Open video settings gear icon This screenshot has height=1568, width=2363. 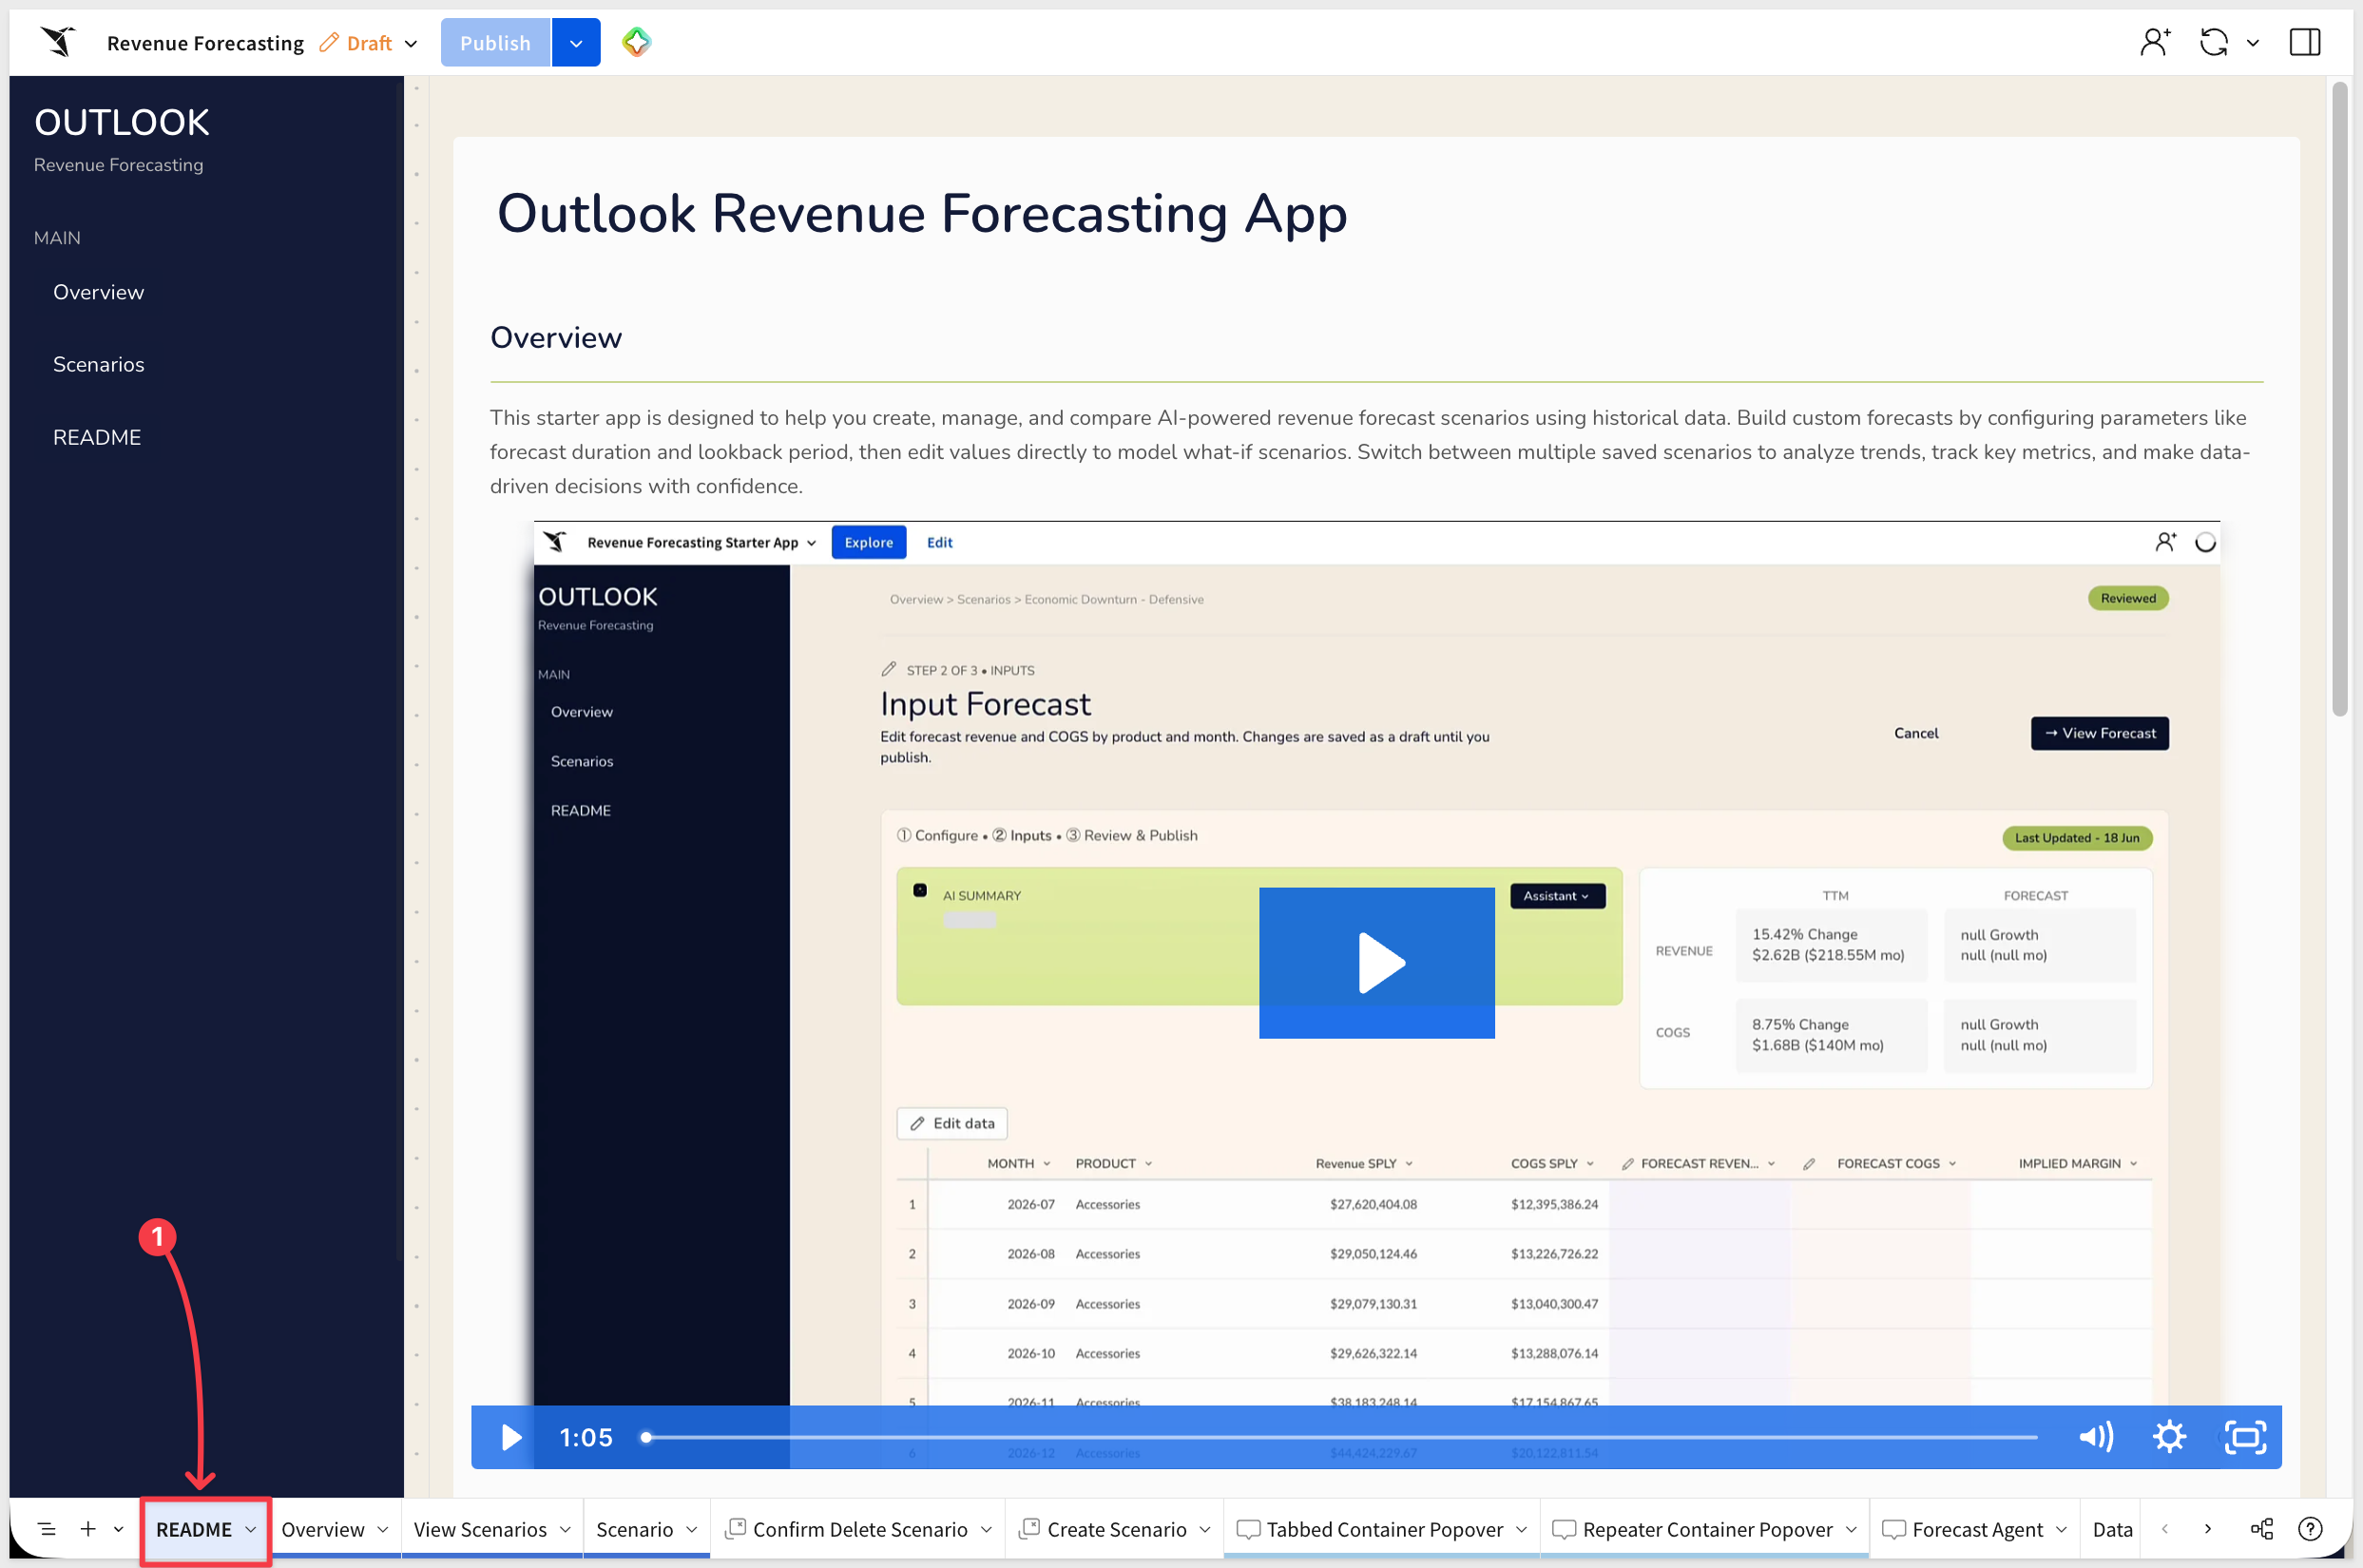[x=2169, y=1437]
